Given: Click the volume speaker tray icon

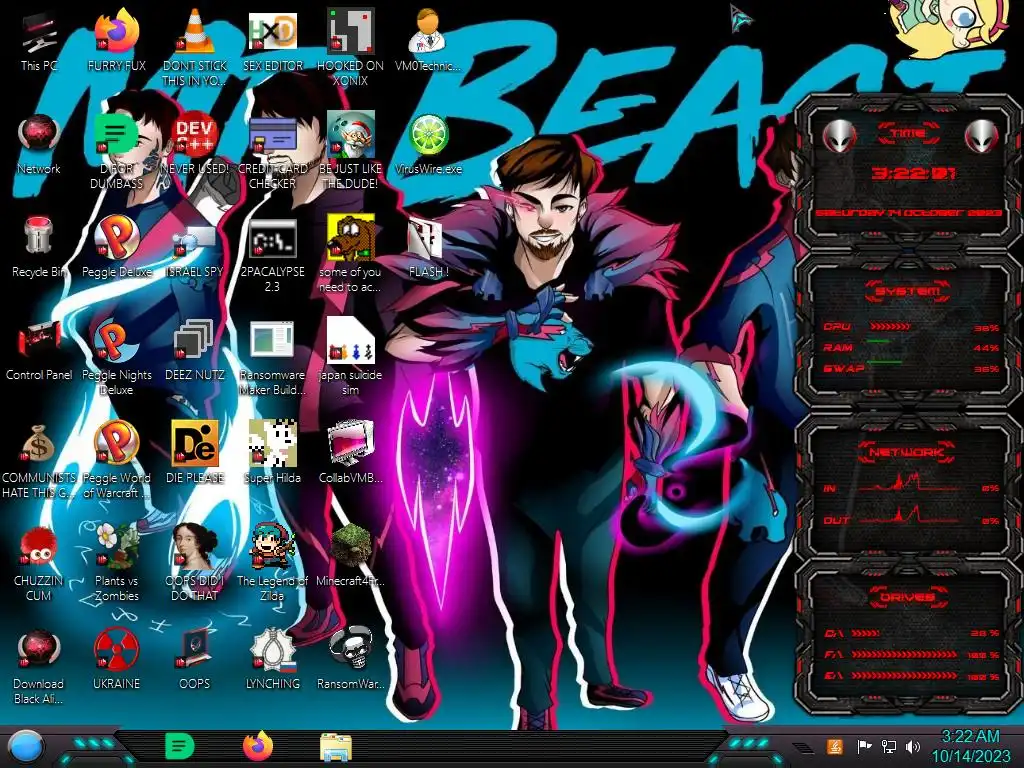Looking at the screenshot, I should tap(913, 746).
